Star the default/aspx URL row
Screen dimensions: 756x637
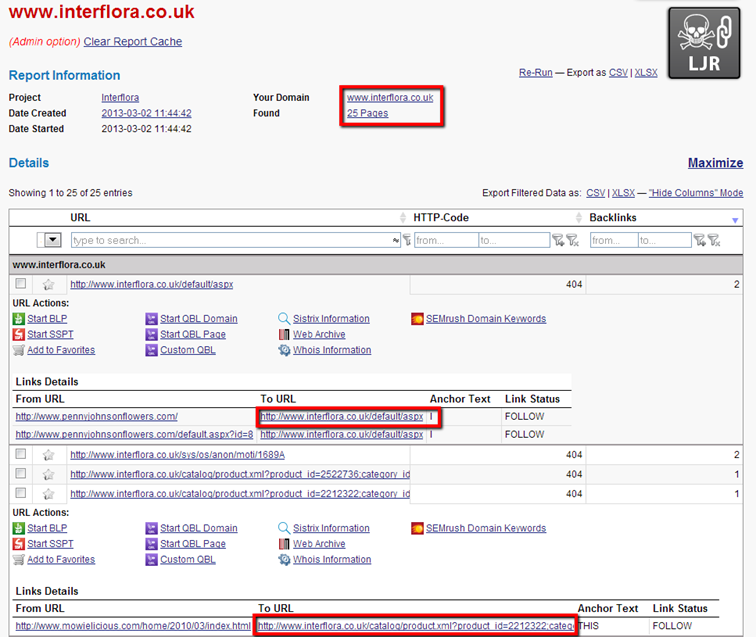tap(48, 285)
